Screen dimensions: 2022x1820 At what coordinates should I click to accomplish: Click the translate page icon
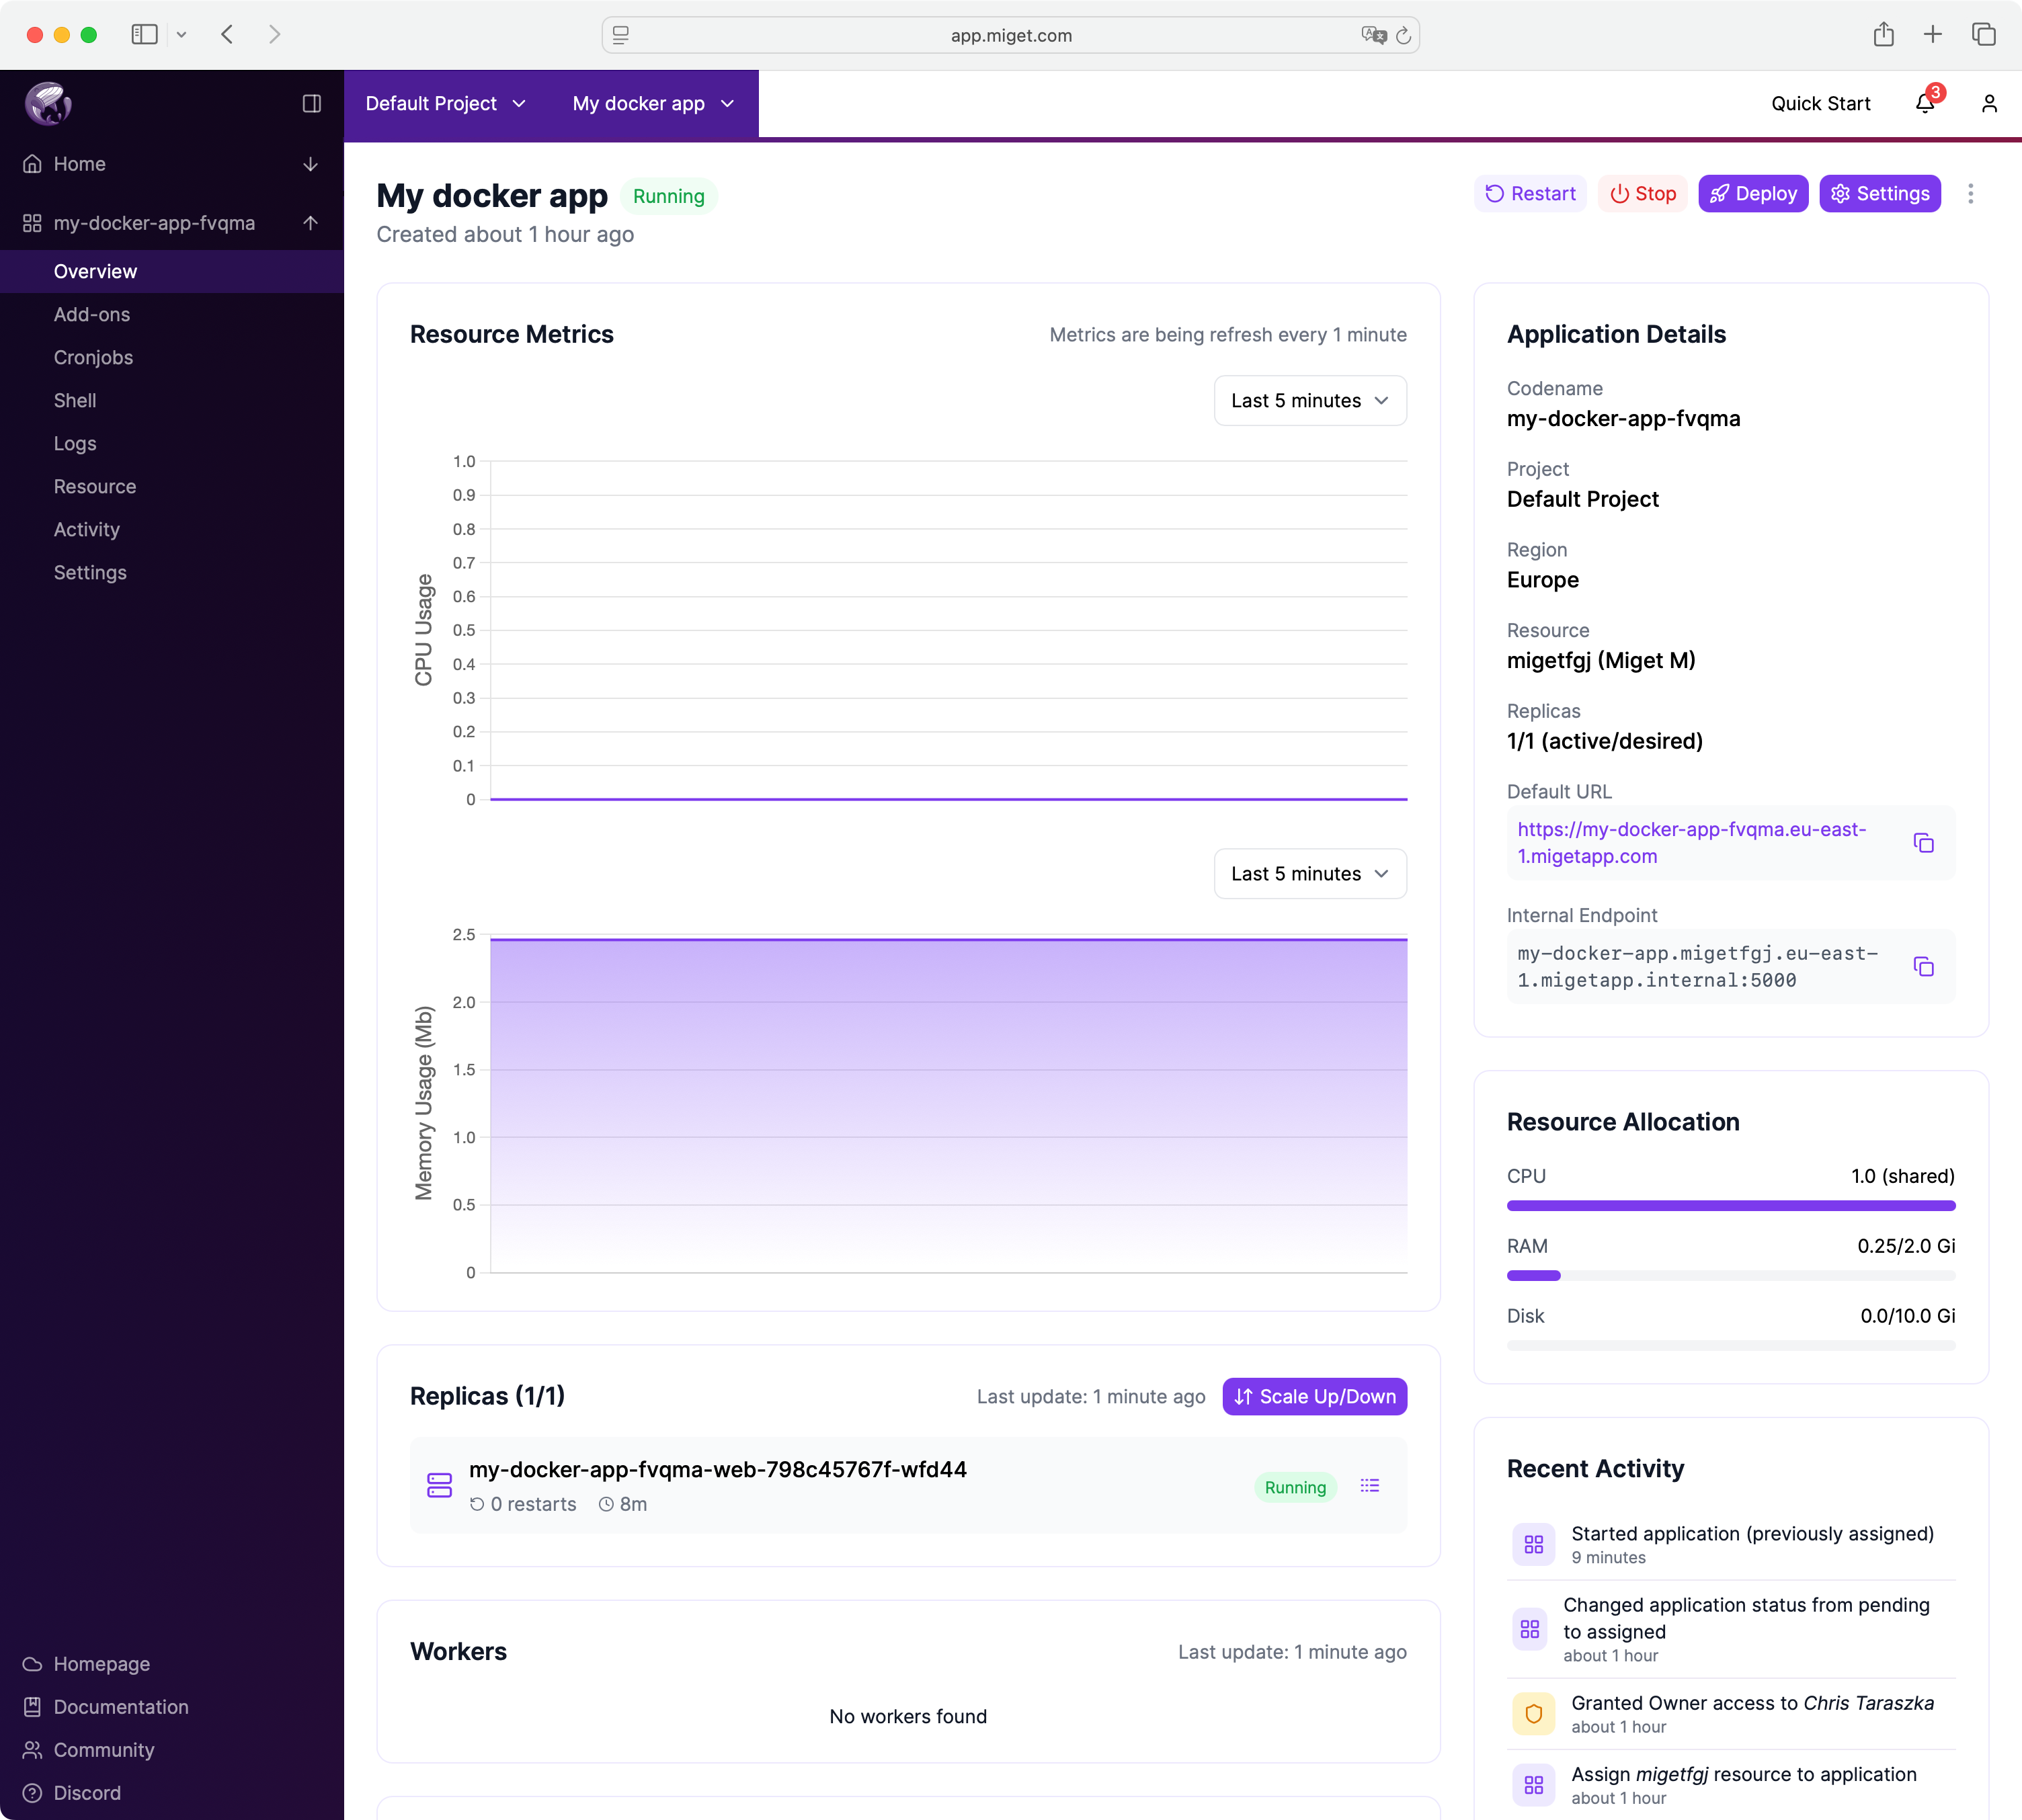(1373, 35)
